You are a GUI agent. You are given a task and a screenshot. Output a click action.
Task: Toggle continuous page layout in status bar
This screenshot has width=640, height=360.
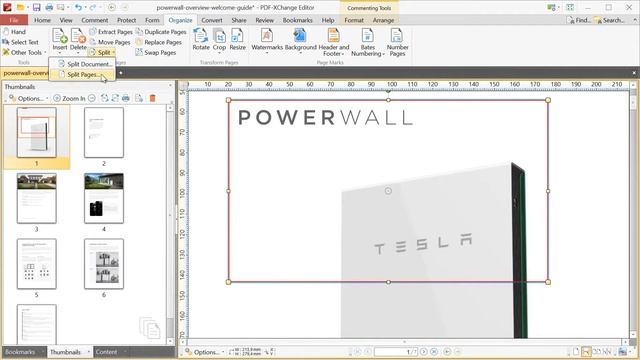(x=586, y=351)
